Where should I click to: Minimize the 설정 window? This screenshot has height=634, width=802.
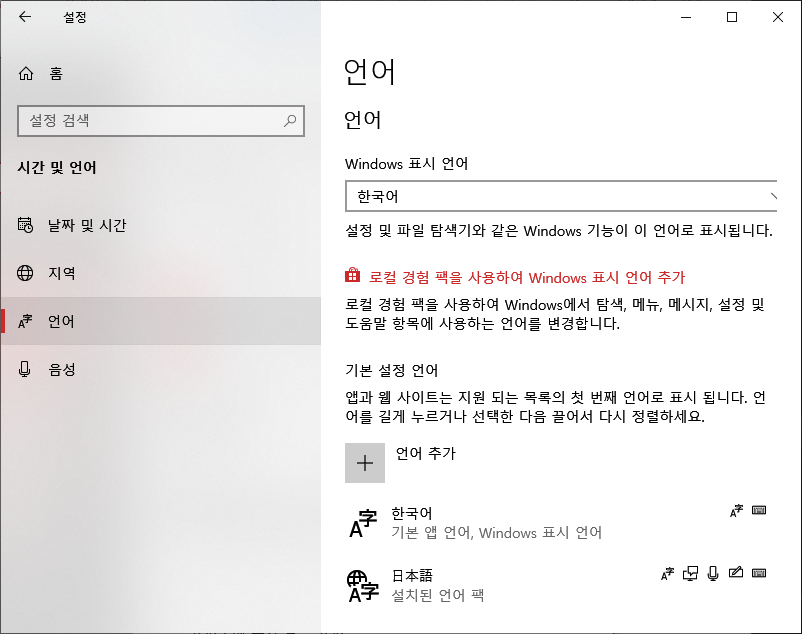click(x=686, y=17)
